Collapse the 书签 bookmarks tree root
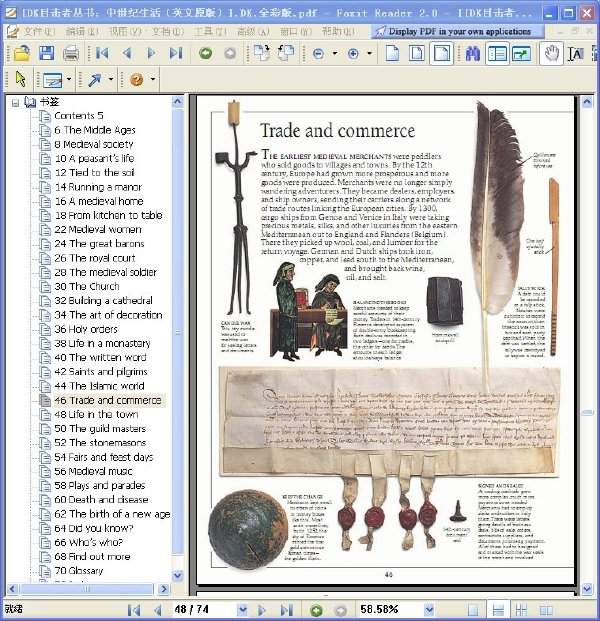The image size is (600, 621). coord(15,103)
